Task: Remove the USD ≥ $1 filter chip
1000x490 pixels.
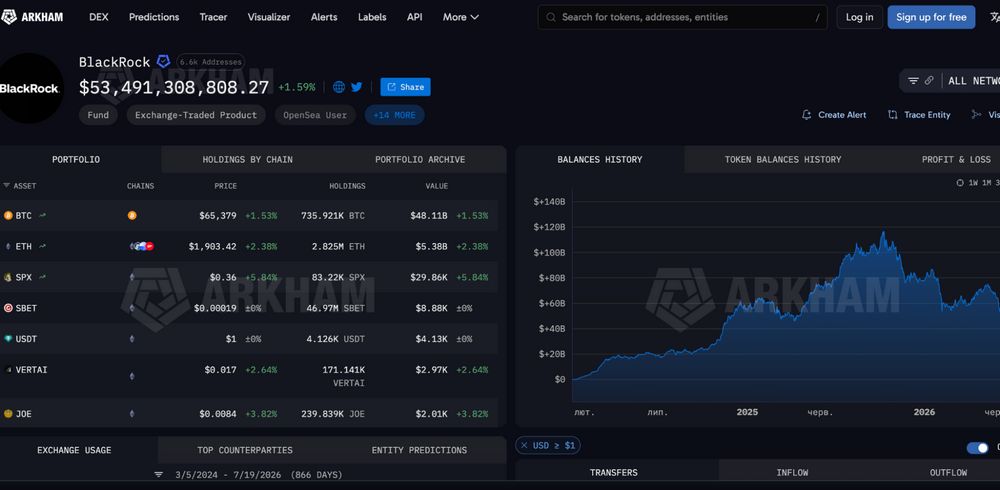Action: click(524, 445)
